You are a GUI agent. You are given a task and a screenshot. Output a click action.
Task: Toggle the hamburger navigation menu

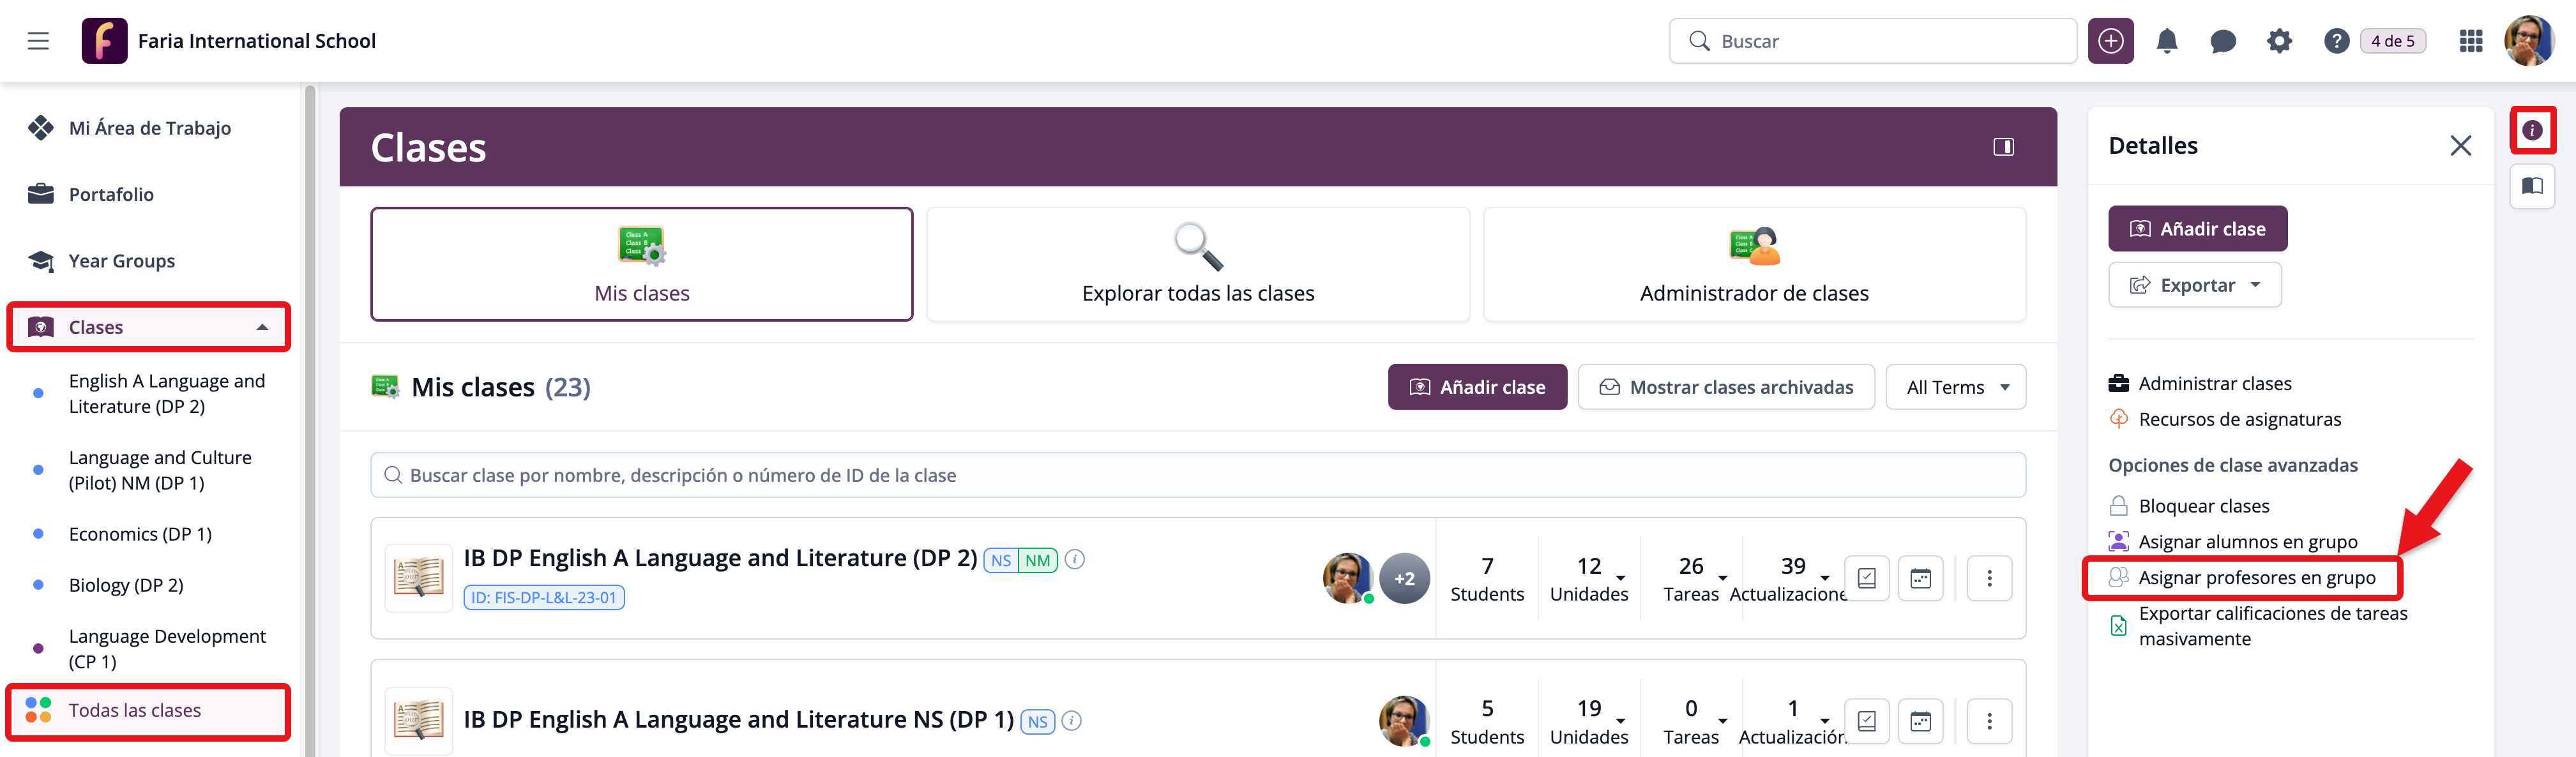(x=38, y=41)
